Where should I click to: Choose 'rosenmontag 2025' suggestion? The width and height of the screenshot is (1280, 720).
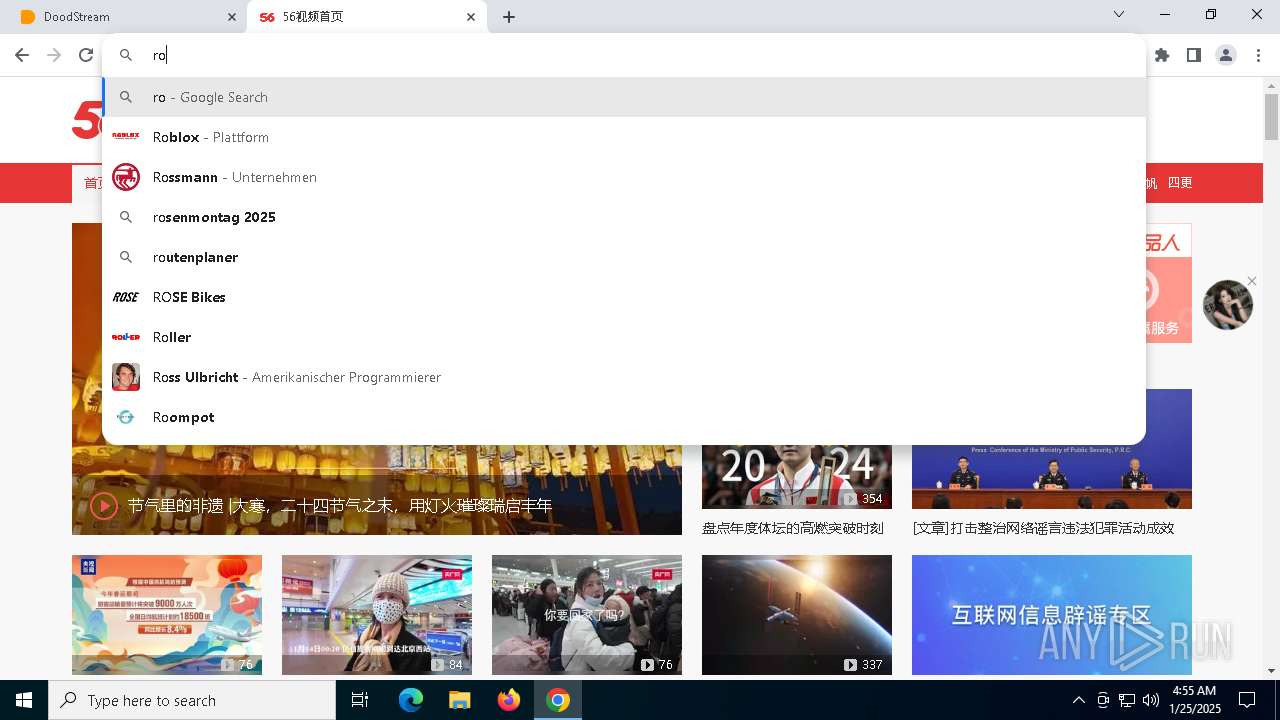coord(624,217)
